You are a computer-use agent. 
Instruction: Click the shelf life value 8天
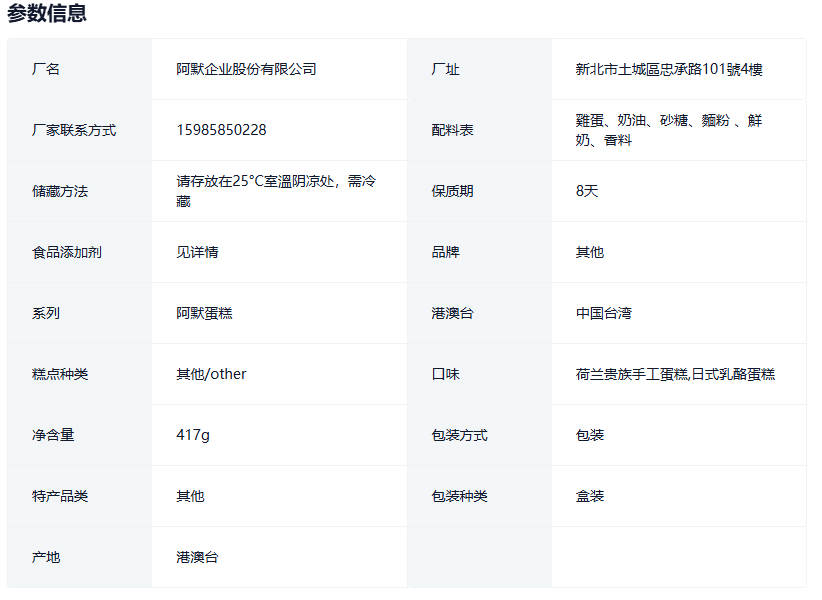pos(587,191)
